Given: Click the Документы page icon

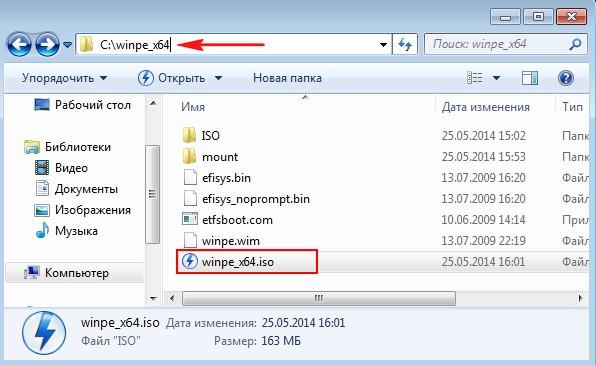Looking at the screenshot, I should [x=42, y=189].
